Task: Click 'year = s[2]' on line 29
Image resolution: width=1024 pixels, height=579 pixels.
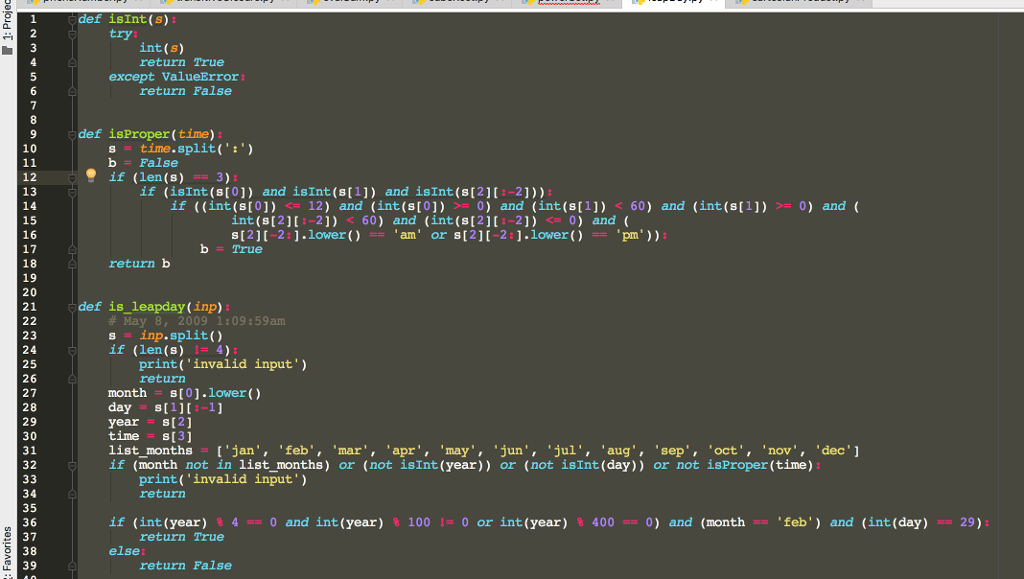Action: (x=150, y=422)
